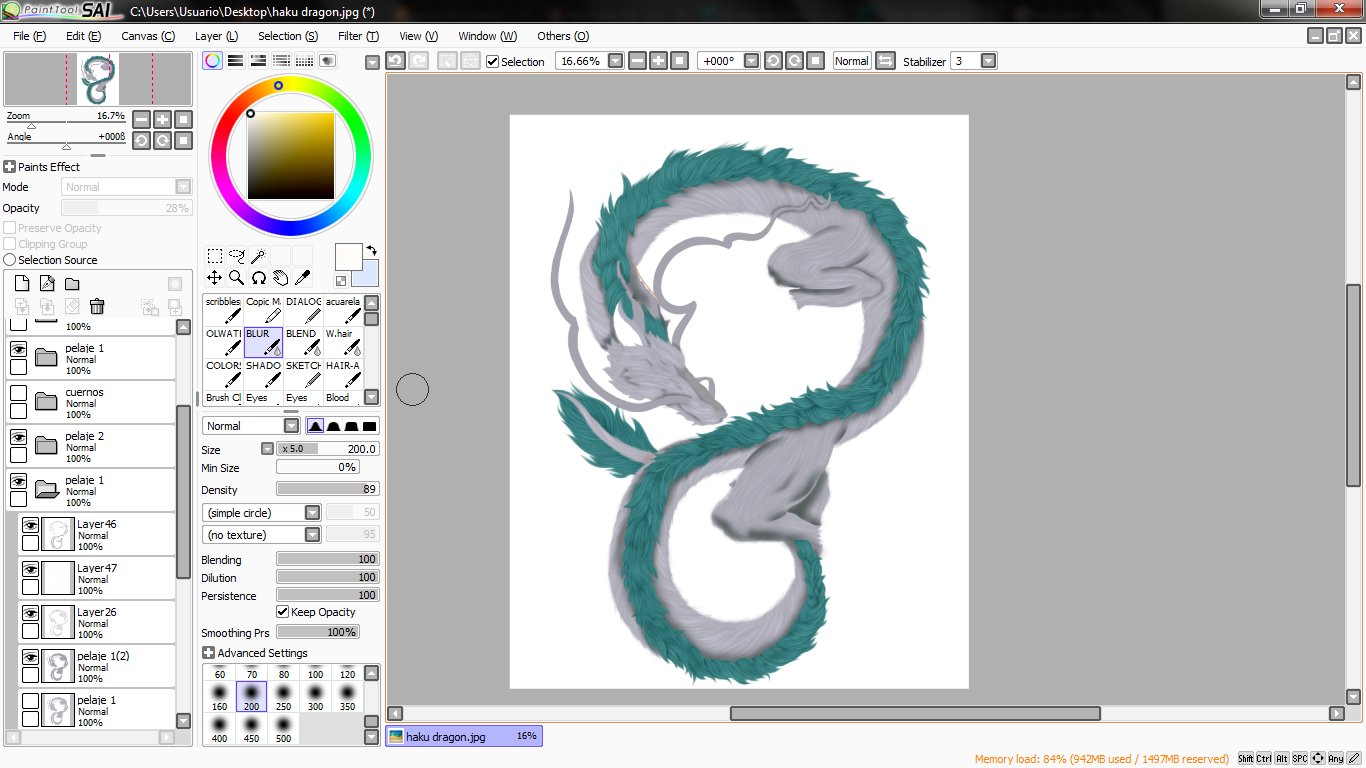Screen dimensions: 1366x768
Task: Select the Eyedropper tool
Action: pyautogui.click(x=302, y=278)
